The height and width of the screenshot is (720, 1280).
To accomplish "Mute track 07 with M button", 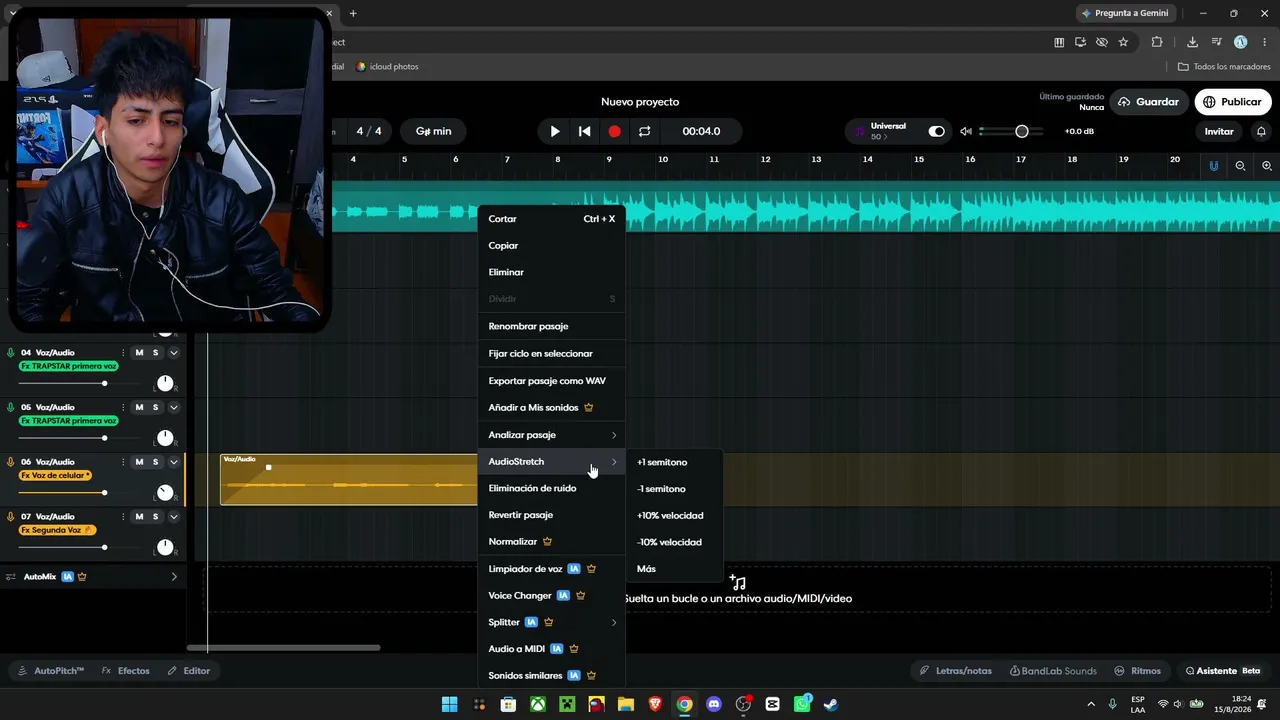I will (139, 517).
